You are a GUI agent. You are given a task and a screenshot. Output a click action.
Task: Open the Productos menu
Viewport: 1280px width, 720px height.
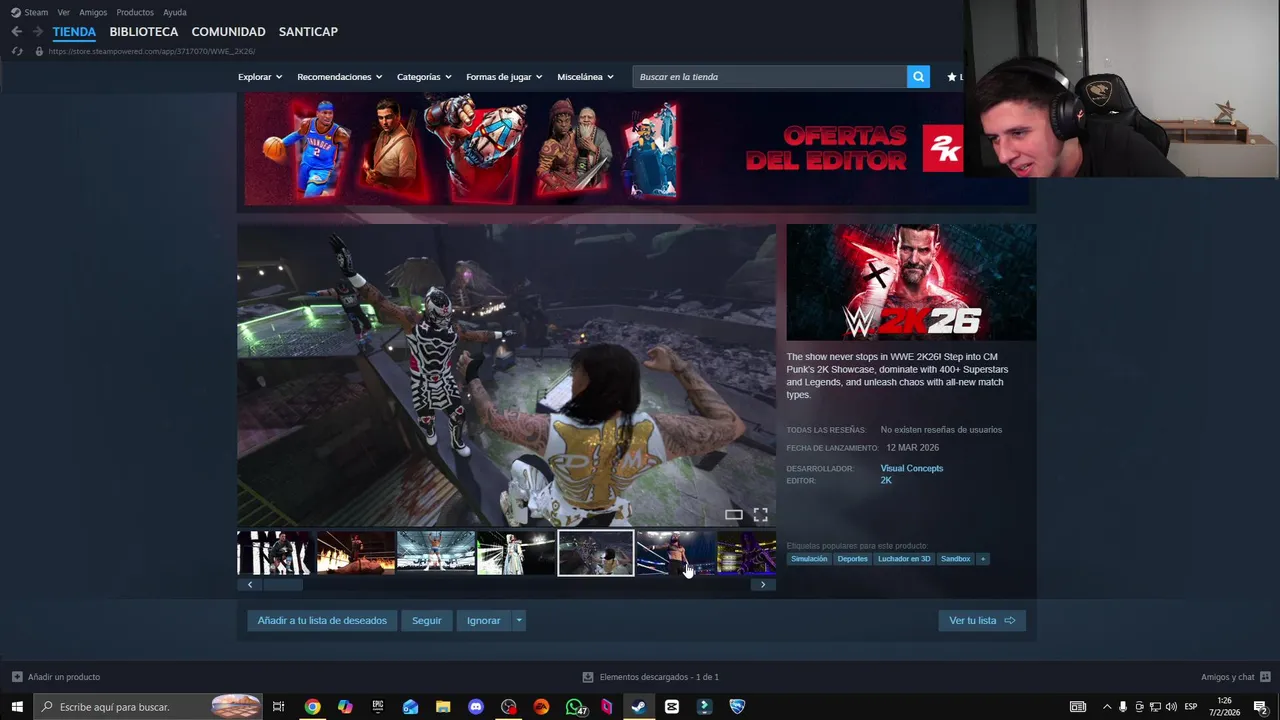(135, 12)
